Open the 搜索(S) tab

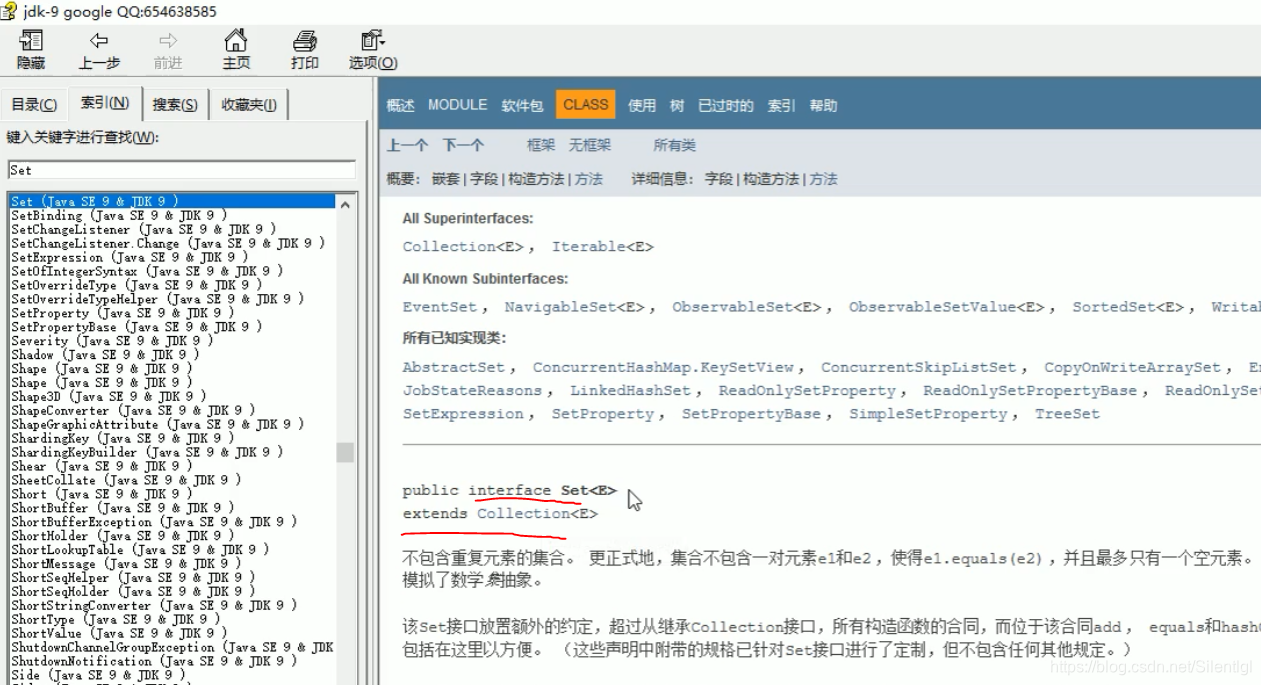[175, 104]
